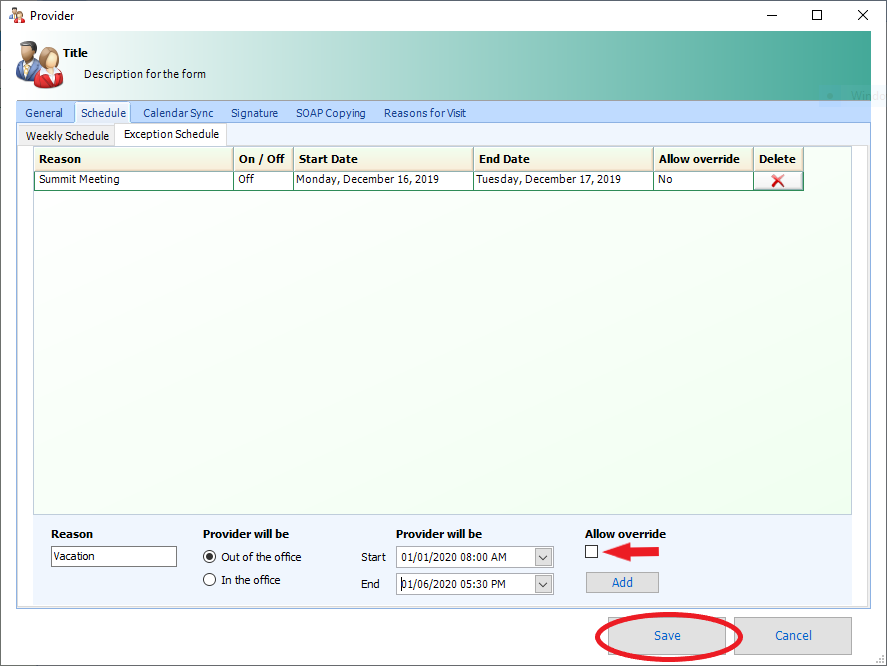887x666 pixels.
Task: Open the Start date-time dropdown
Action: (x=541, y=557)
